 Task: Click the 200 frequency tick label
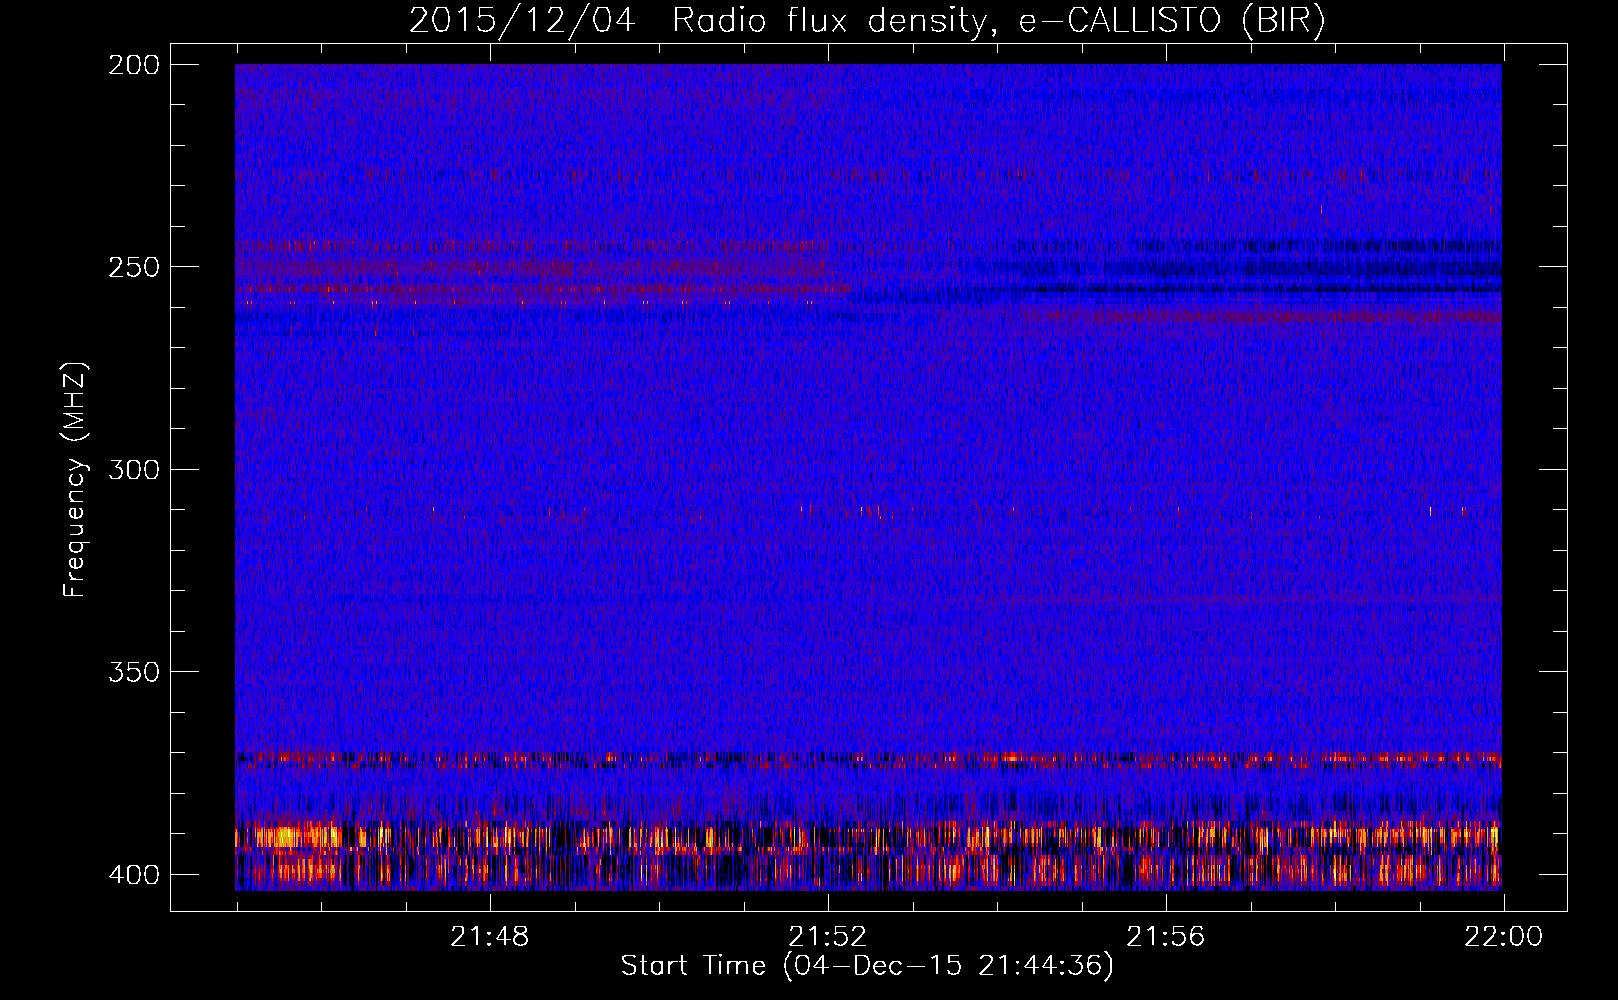[x=133, y=65]
